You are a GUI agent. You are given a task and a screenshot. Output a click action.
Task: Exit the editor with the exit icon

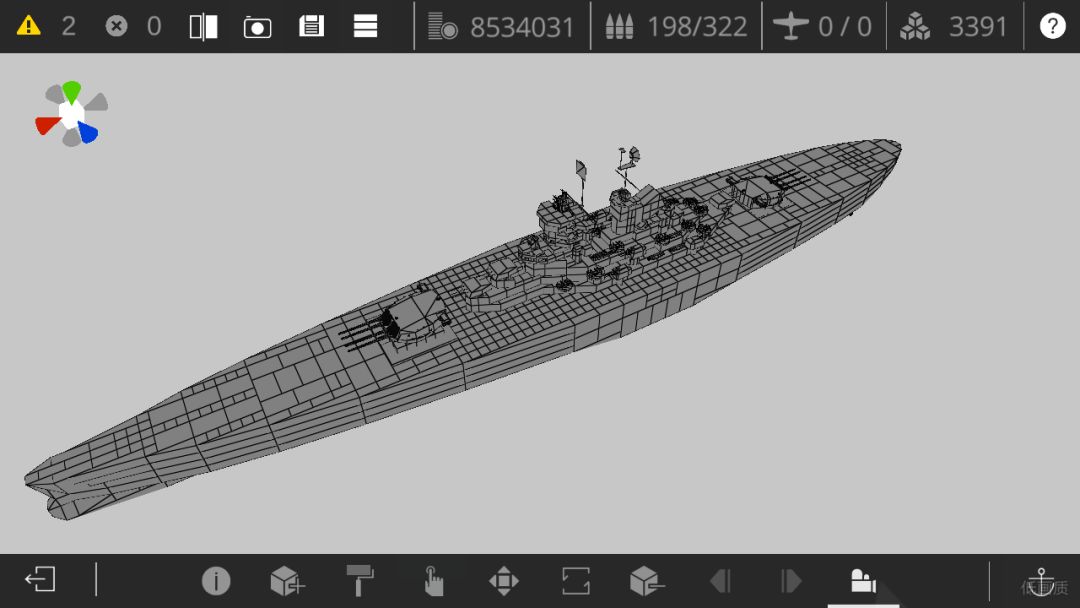(x=40, y=579)
